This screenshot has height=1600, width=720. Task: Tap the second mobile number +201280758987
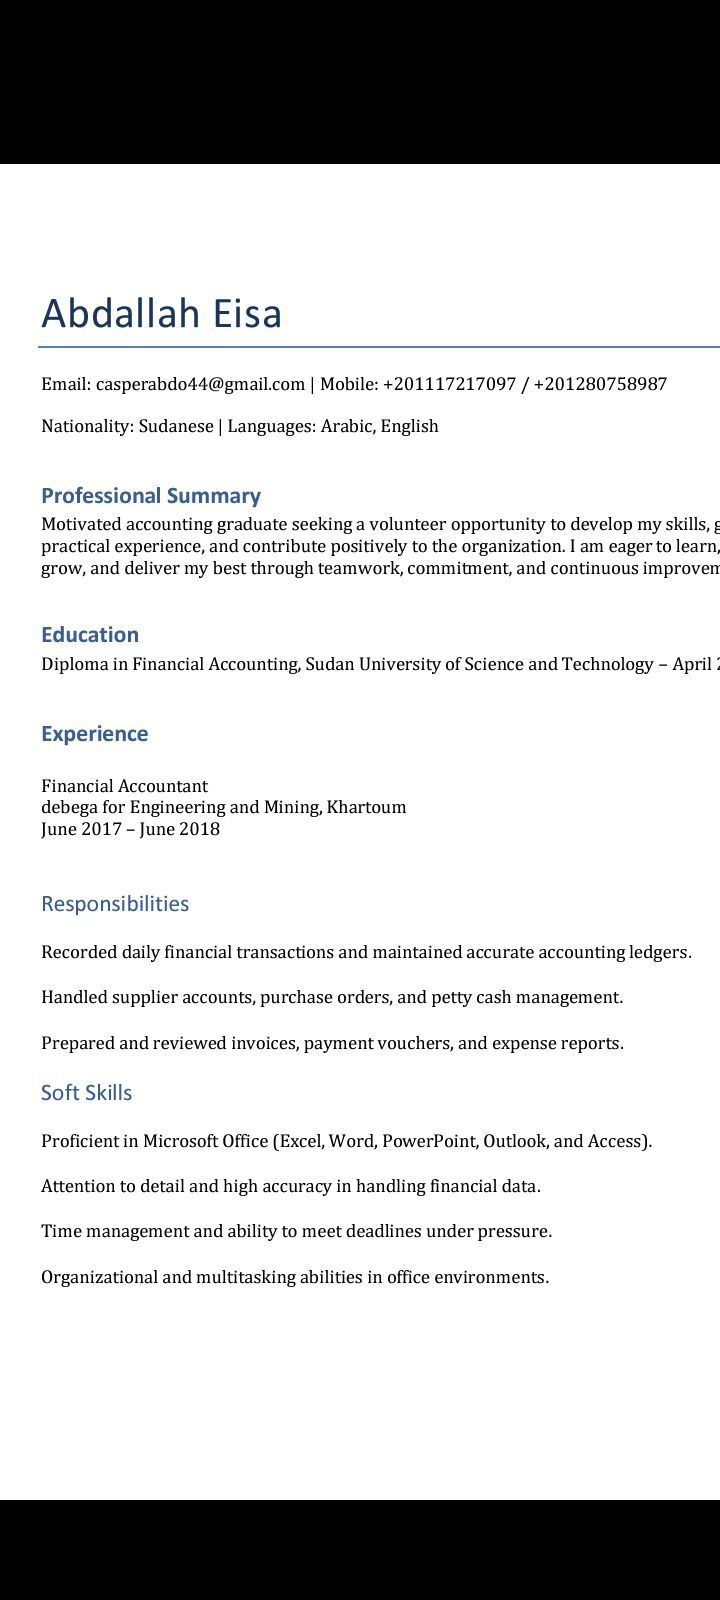[600, 384]
